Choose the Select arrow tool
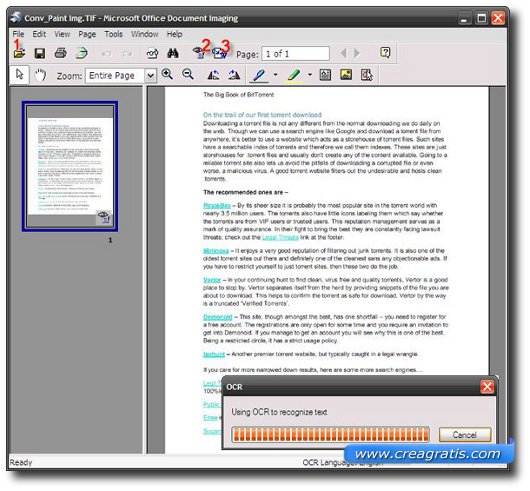Image resolution: width=530 pixels, height=491 pixels. tap(20, 75)
